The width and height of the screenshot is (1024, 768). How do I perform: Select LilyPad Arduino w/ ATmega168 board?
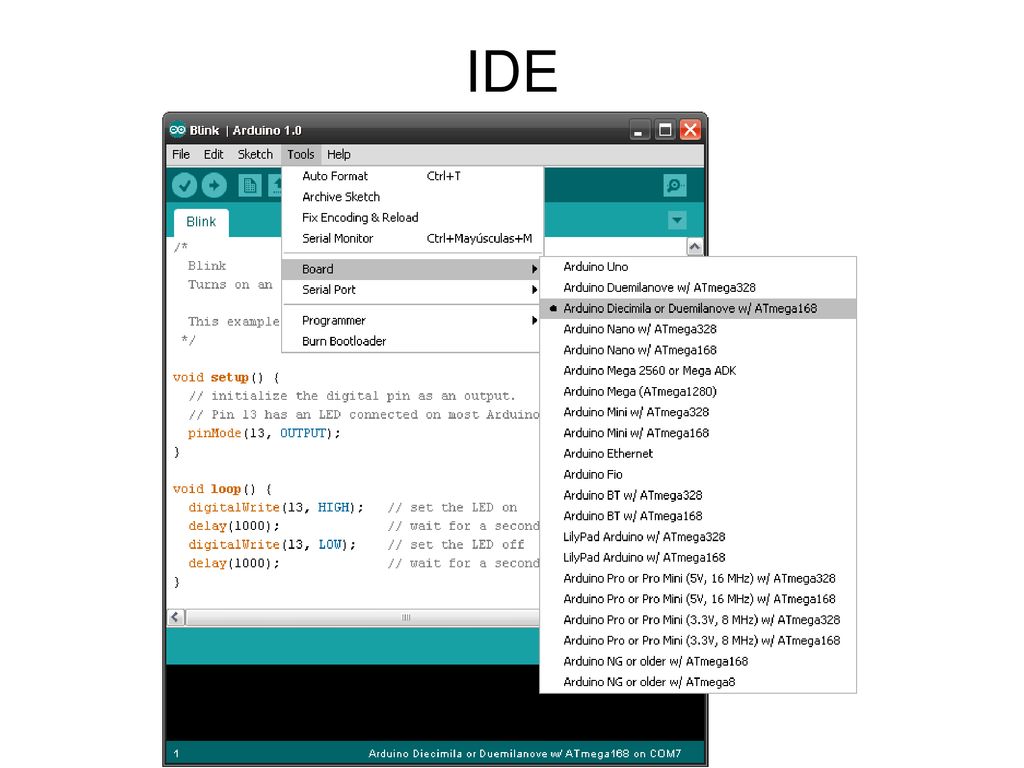(698, 558)
